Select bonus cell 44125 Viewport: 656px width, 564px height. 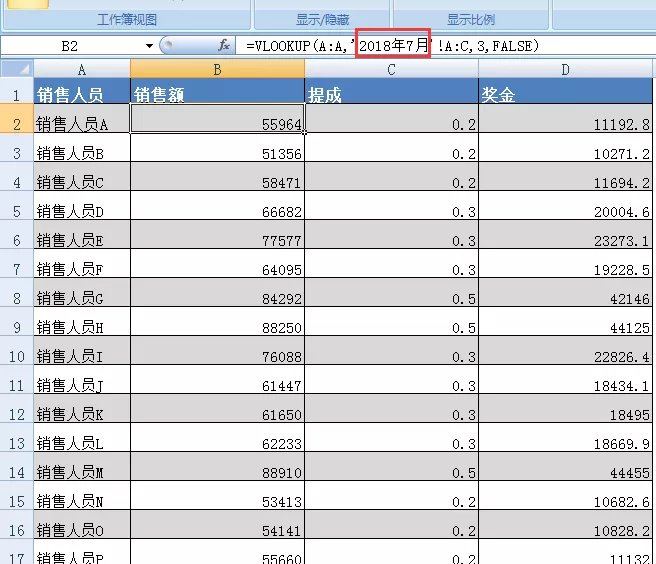point(565,321)
